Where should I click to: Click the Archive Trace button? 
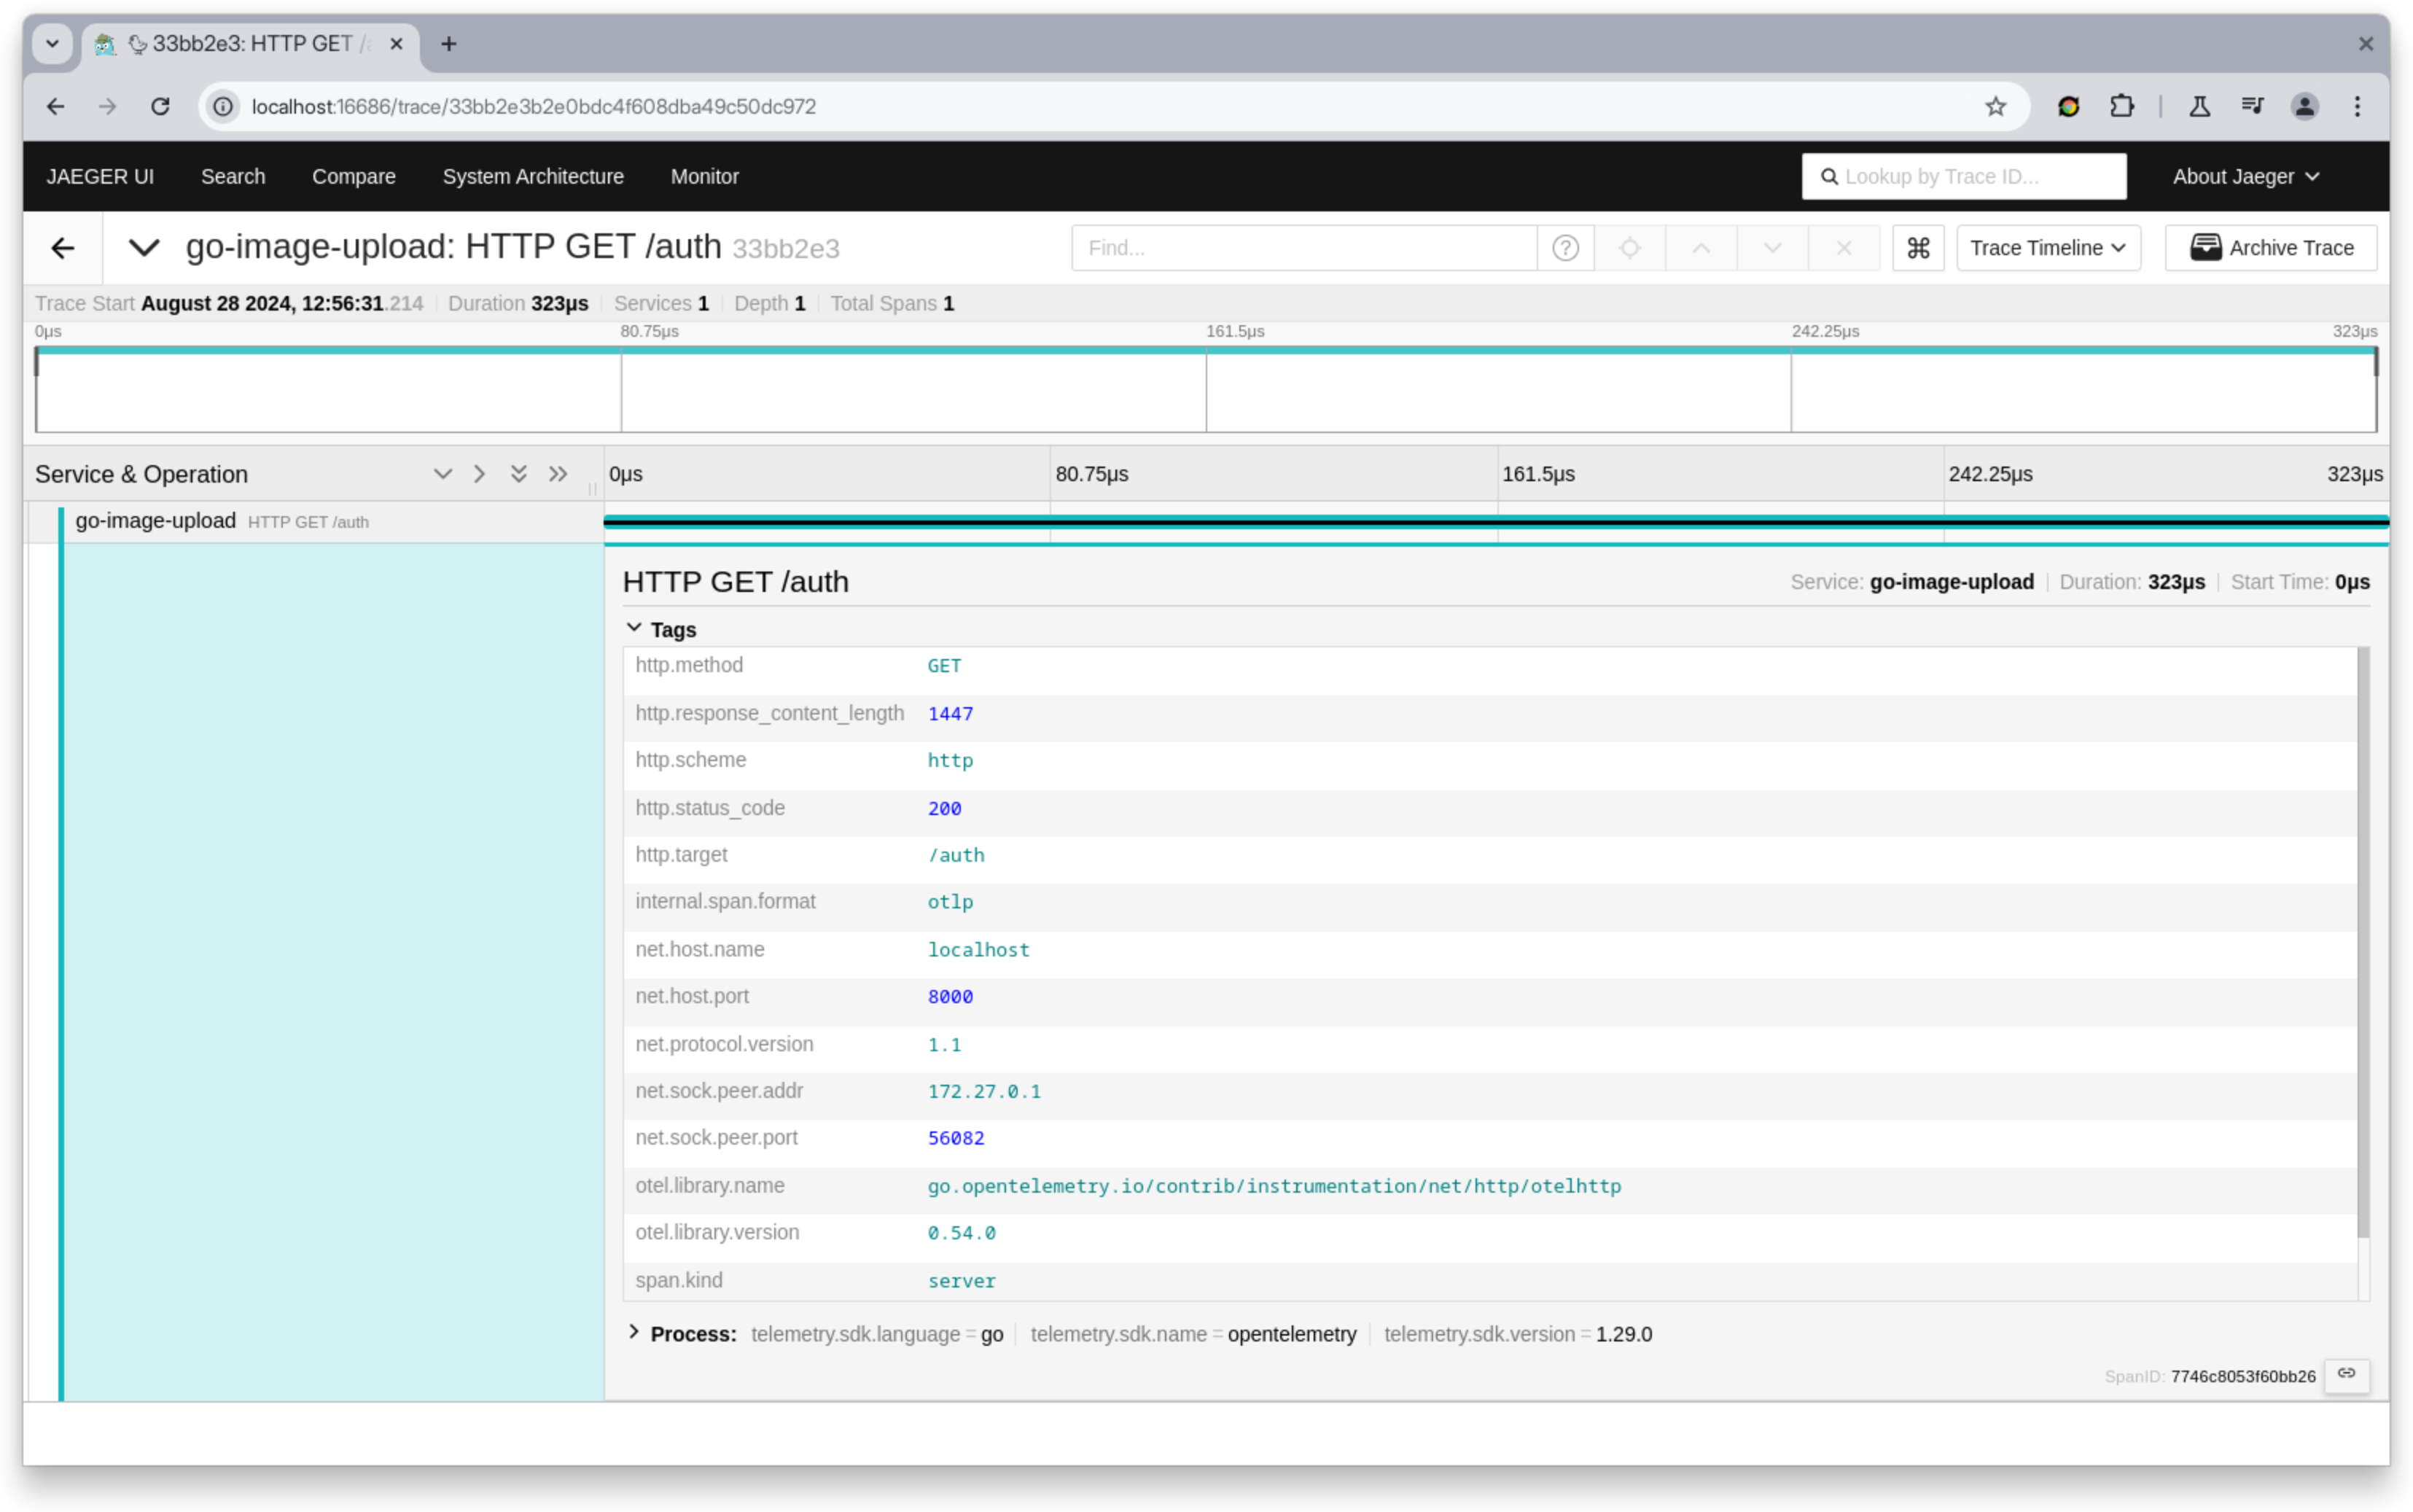pyautogui.click(x=2270, y=247)
